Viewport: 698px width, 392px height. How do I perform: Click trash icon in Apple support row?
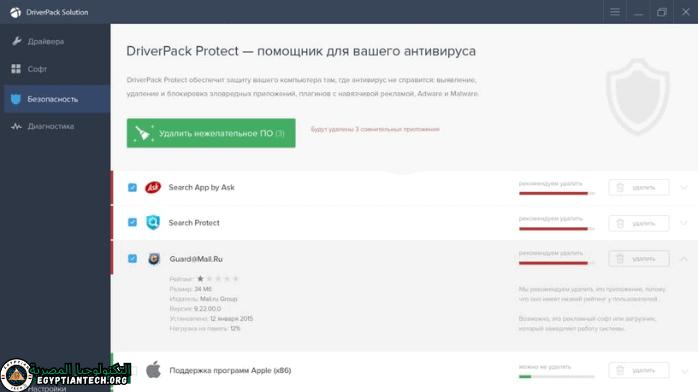620,370
